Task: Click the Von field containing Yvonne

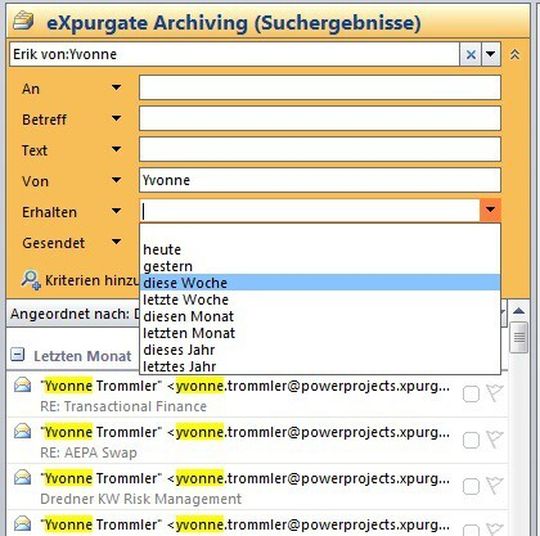Action: [320, 180]
